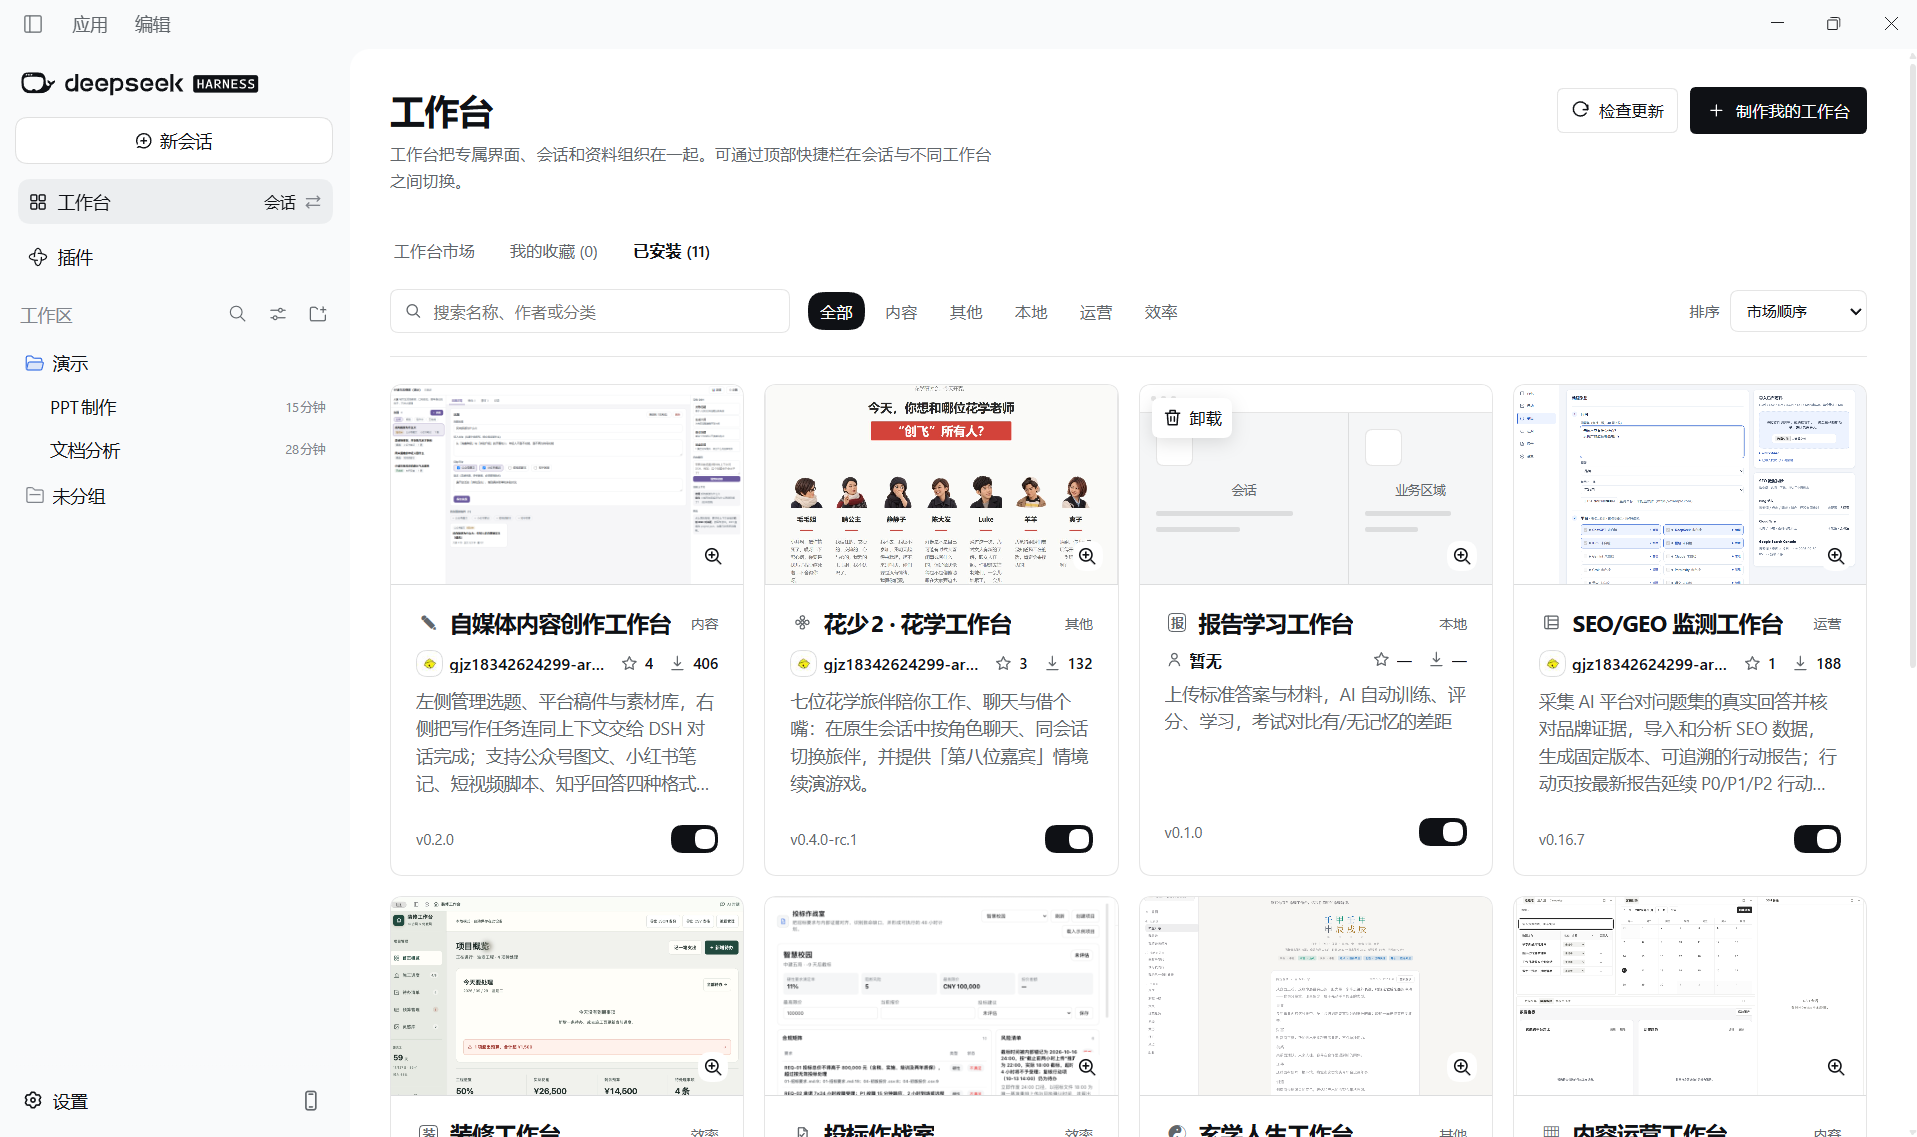Click download icon showing 406
The height and width of the screenshot is (1137, 1917).
coord(677,664)
